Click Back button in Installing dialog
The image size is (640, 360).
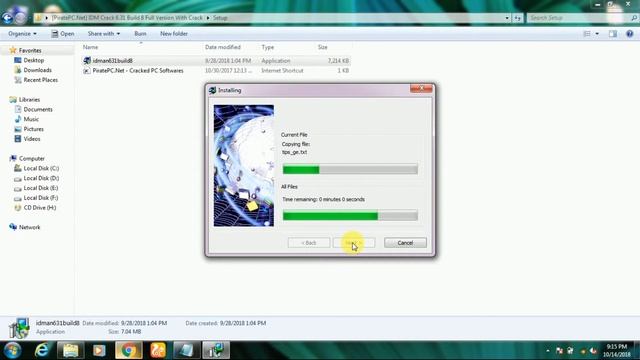[309, 243]
